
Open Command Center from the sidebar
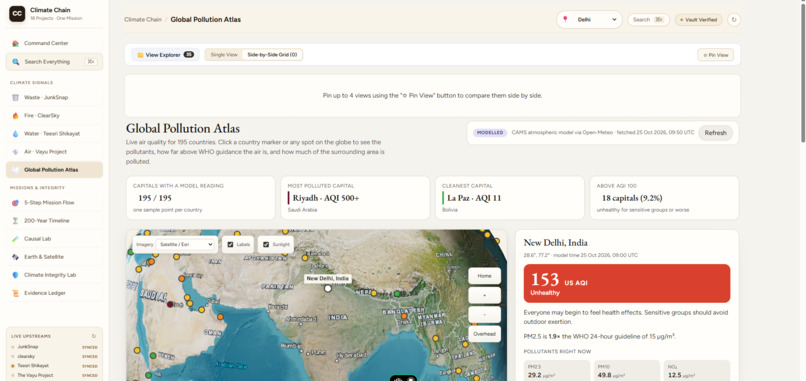click(54, 43)
